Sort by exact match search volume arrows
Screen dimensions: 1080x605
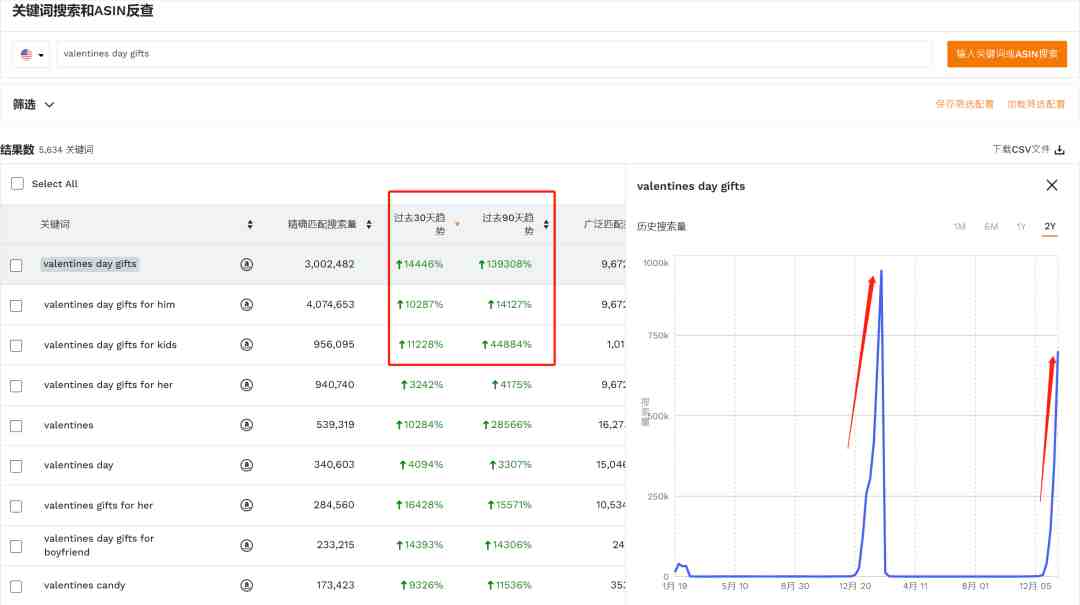[369, 224]
